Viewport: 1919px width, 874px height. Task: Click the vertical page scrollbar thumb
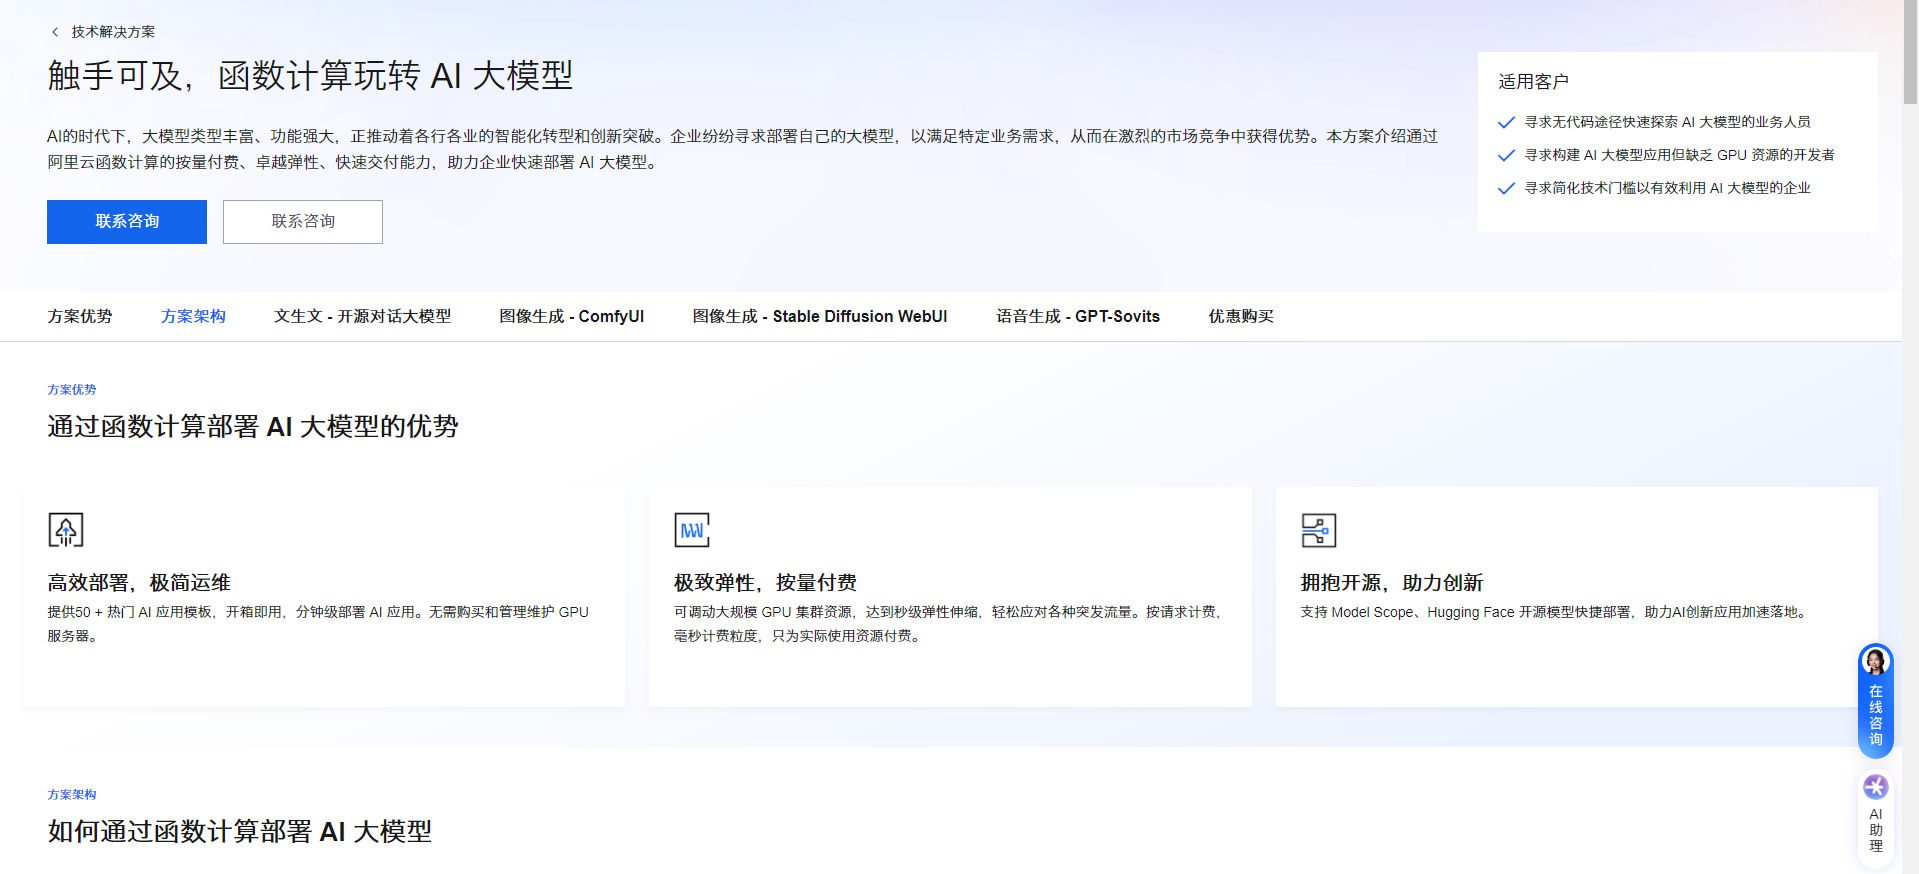pos(1910,52)
